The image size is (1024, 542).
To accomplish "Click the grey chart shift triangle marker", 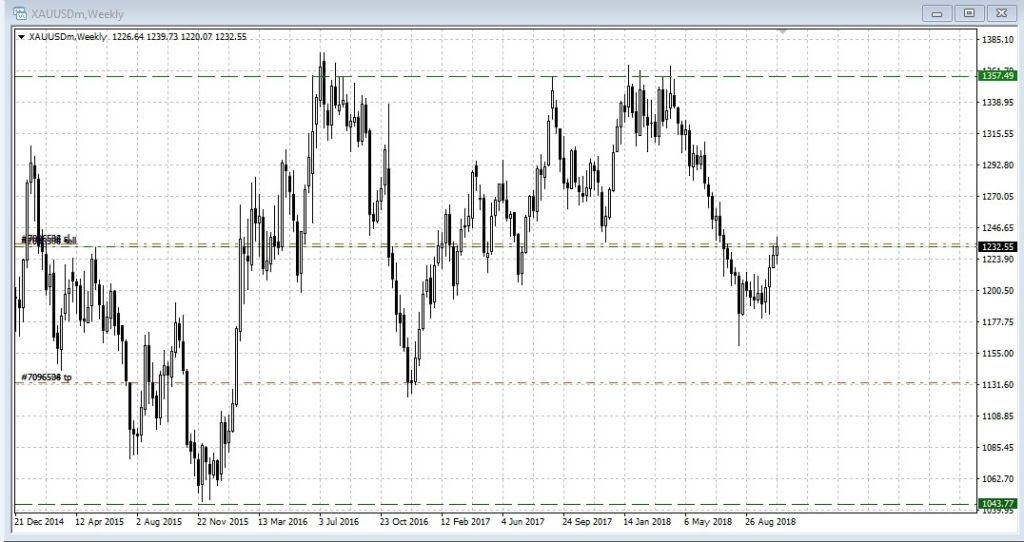I will (783, 33).
